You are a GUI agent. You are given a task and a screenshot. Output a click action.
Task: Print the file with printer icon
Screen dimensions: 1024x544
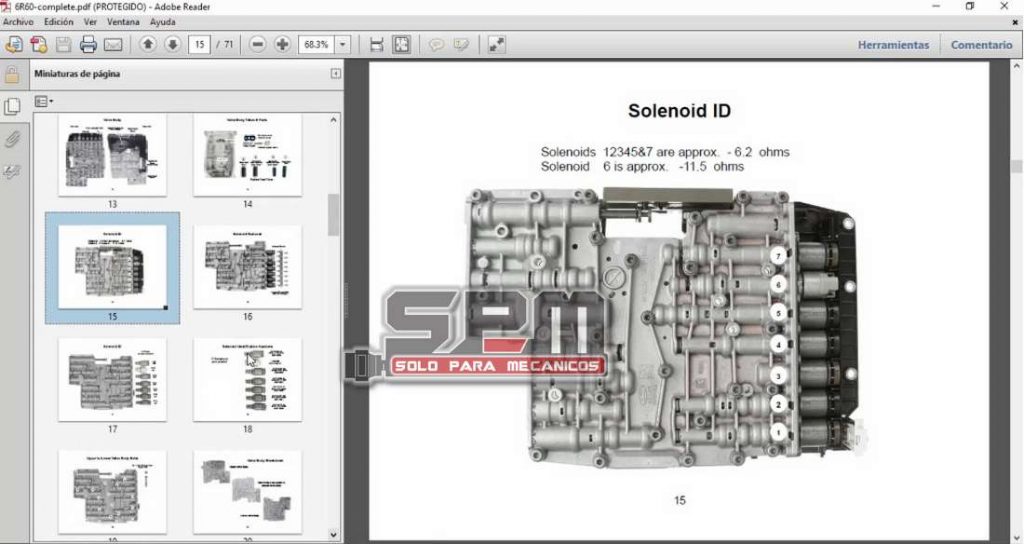pos(88,44)
